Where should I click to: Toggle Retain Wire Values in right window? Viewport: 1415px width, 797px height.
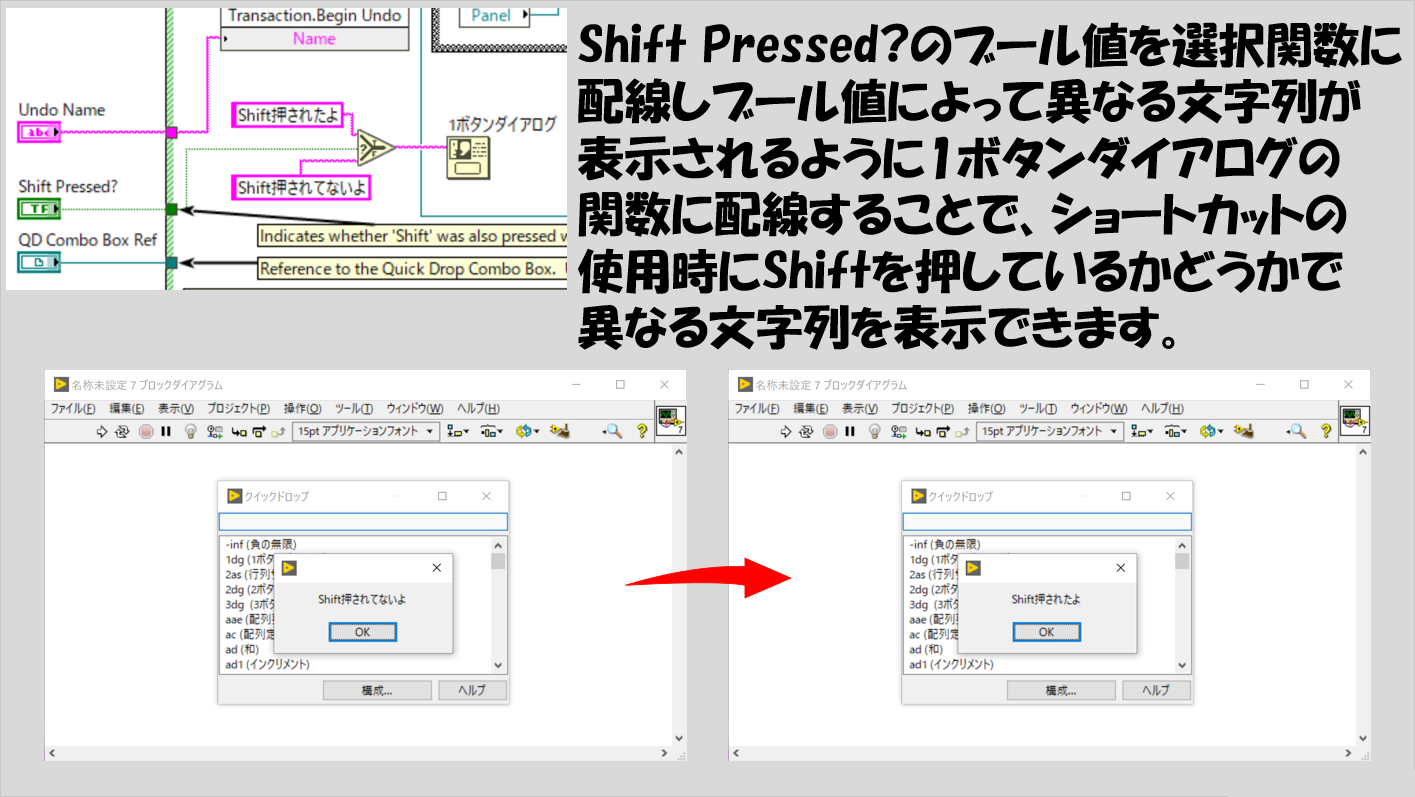[899, 431]
